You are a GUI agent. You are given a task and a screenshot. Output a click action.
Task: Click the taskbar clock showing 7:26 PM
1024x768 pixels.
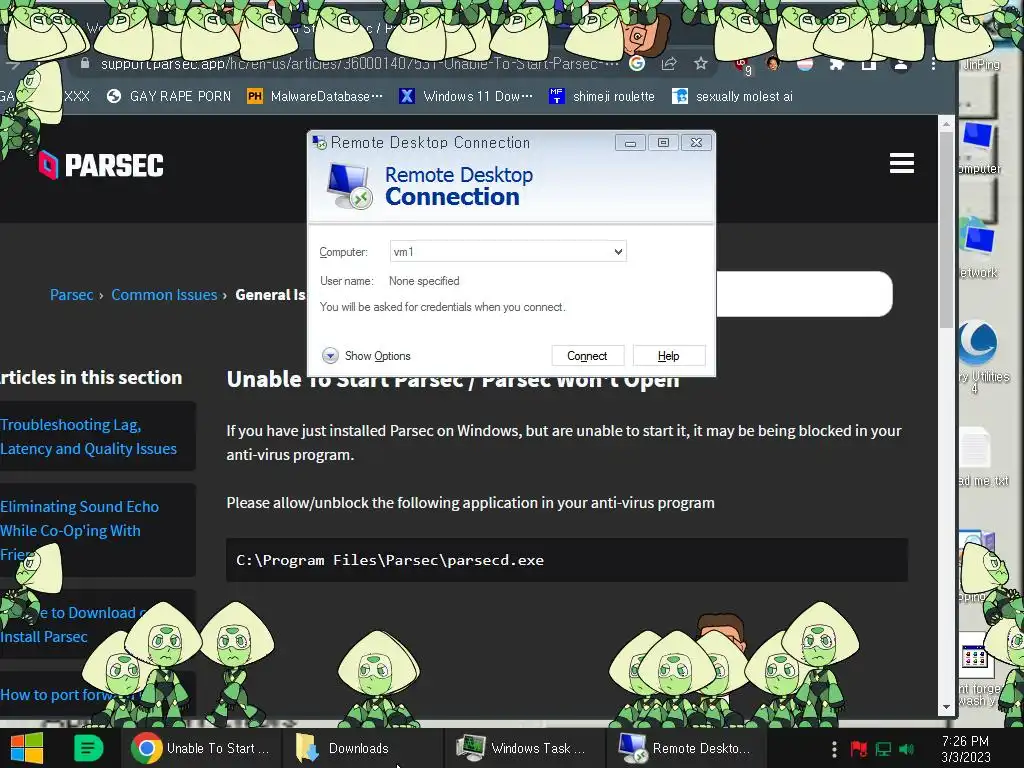click(965, 748)
